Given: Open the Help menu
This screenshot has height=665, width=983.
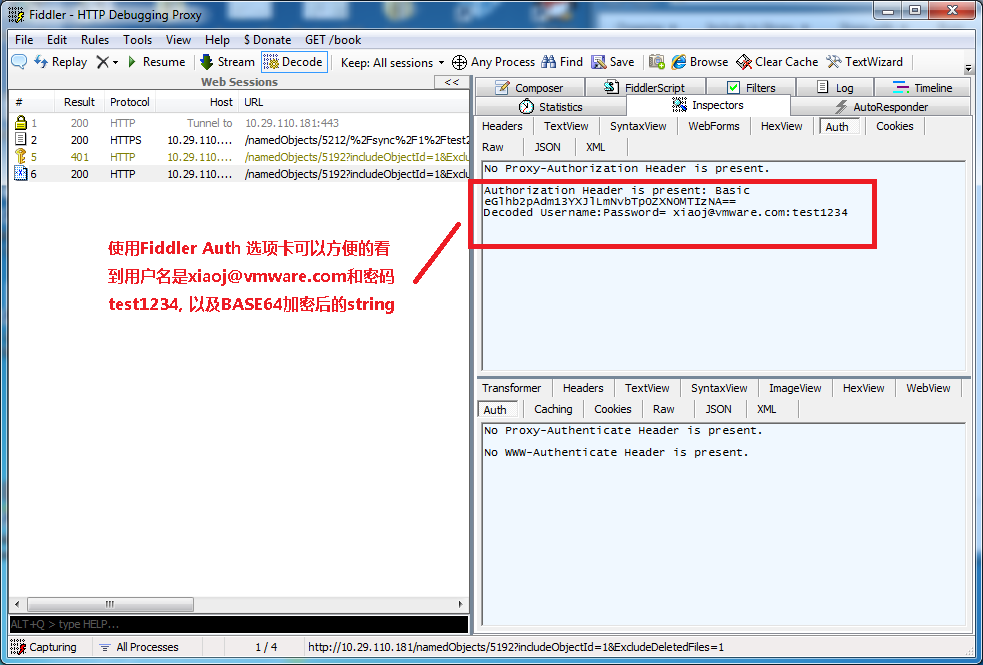Looking at the screenshot, I should click(217, 39).
